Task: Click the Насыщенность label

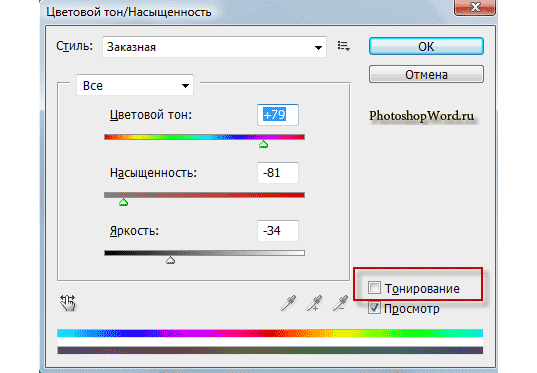Action: pos(153,173)
